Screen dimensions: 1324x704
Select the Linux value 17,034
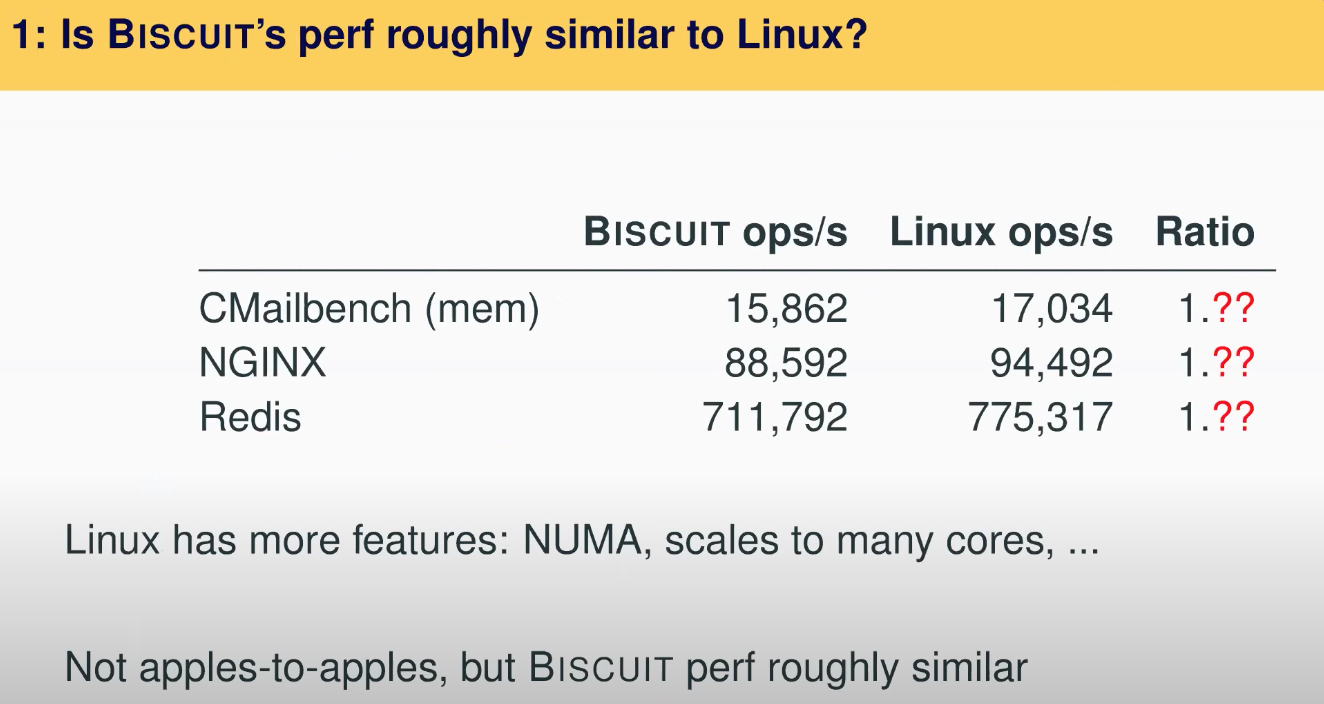tap(1050, 310)
